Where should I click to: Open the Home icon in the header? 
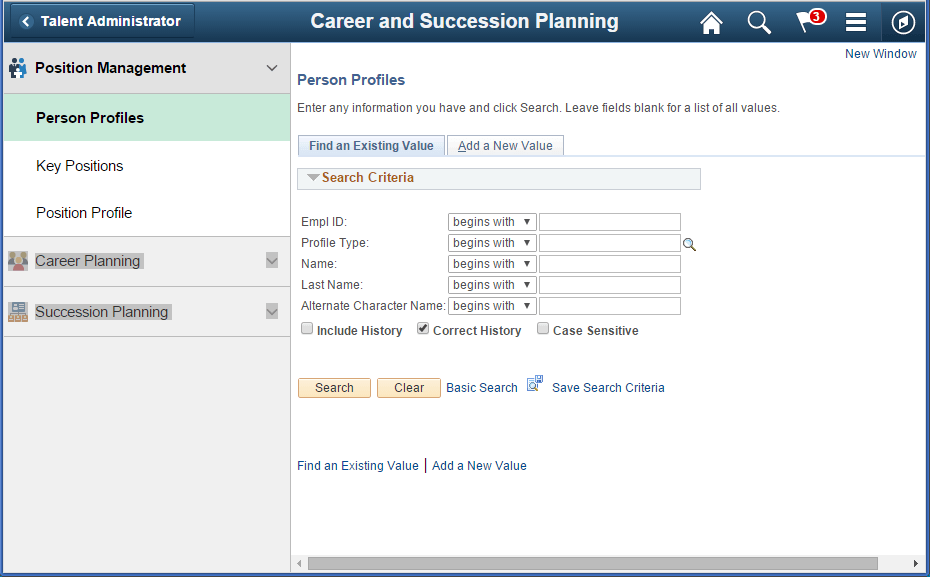tap(711, 22)
